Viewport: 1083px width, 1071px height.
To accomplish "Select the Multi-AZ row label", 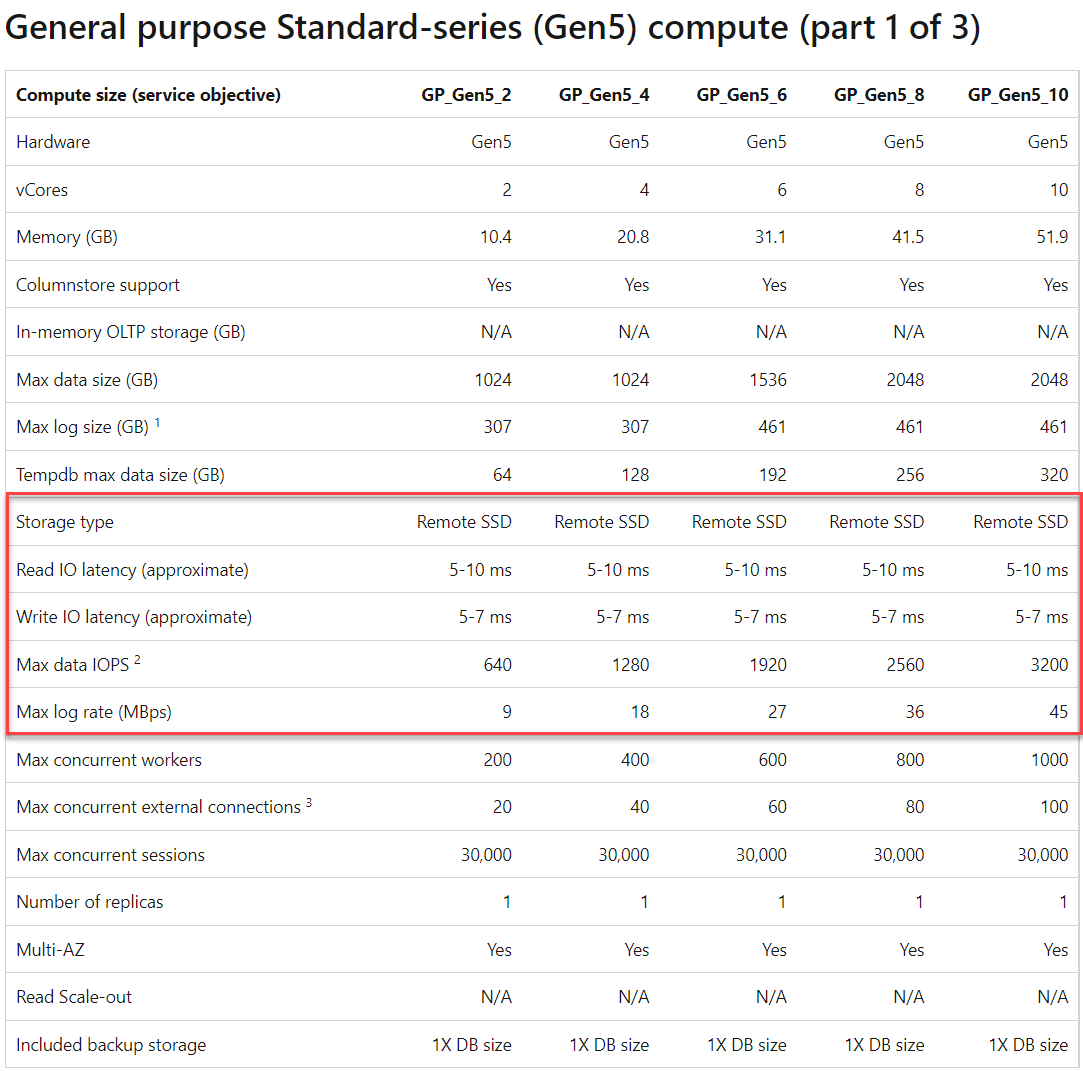I will [50, 950].
